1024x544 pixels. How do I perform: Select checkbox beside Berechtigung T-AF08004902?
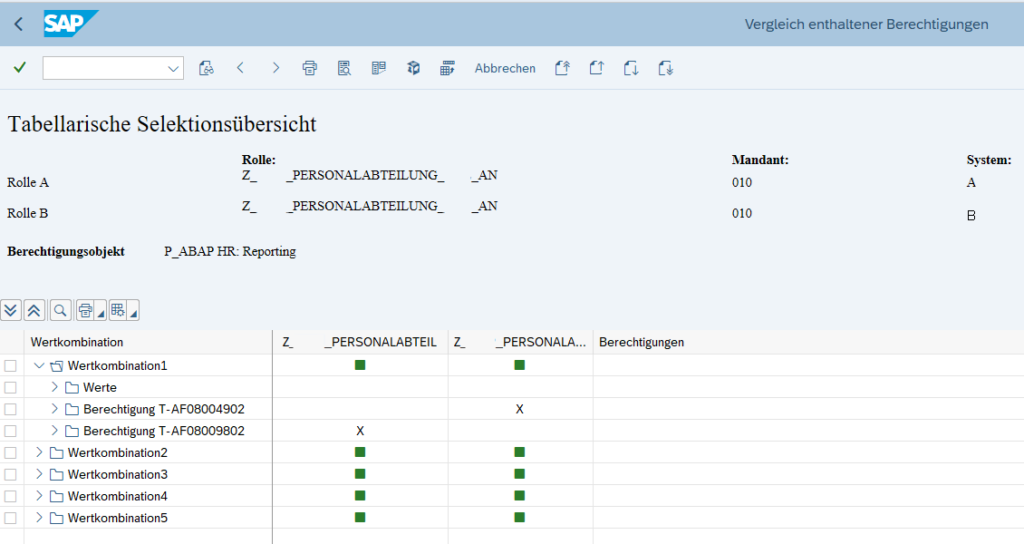tap(10, 409)
